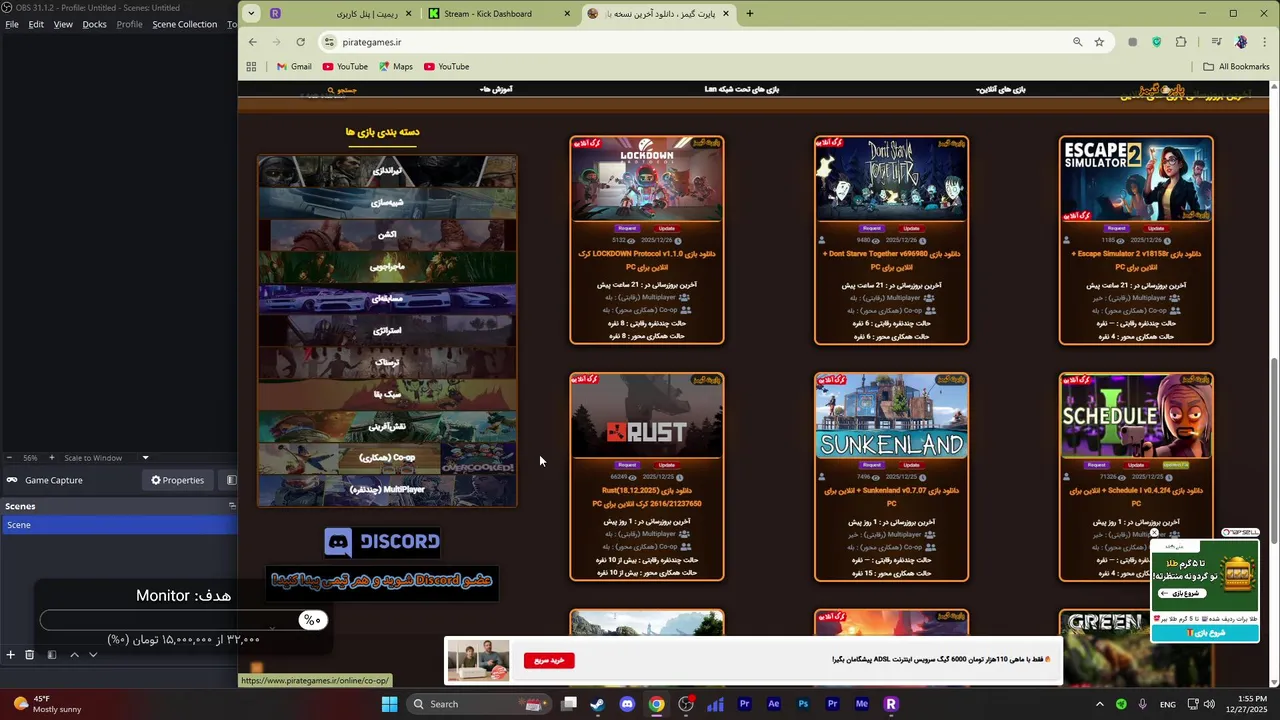Expand Chrome tab search dropdown
1280x720 pixels.
[x=251, y=13]
